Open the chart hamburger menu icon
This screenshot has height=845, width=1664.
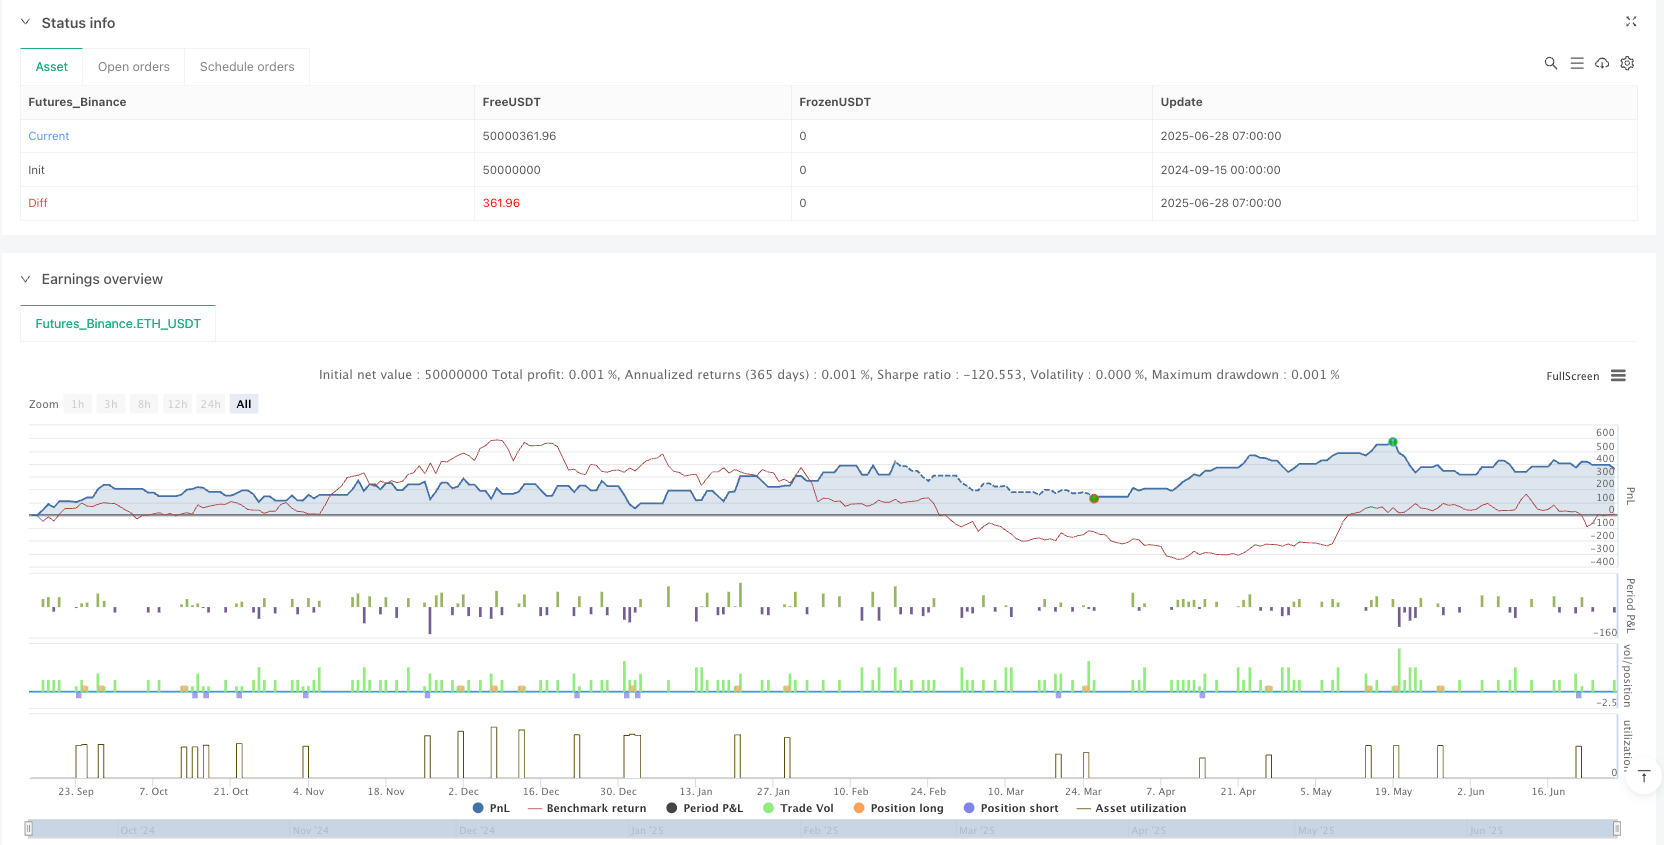pos(1618,376)
